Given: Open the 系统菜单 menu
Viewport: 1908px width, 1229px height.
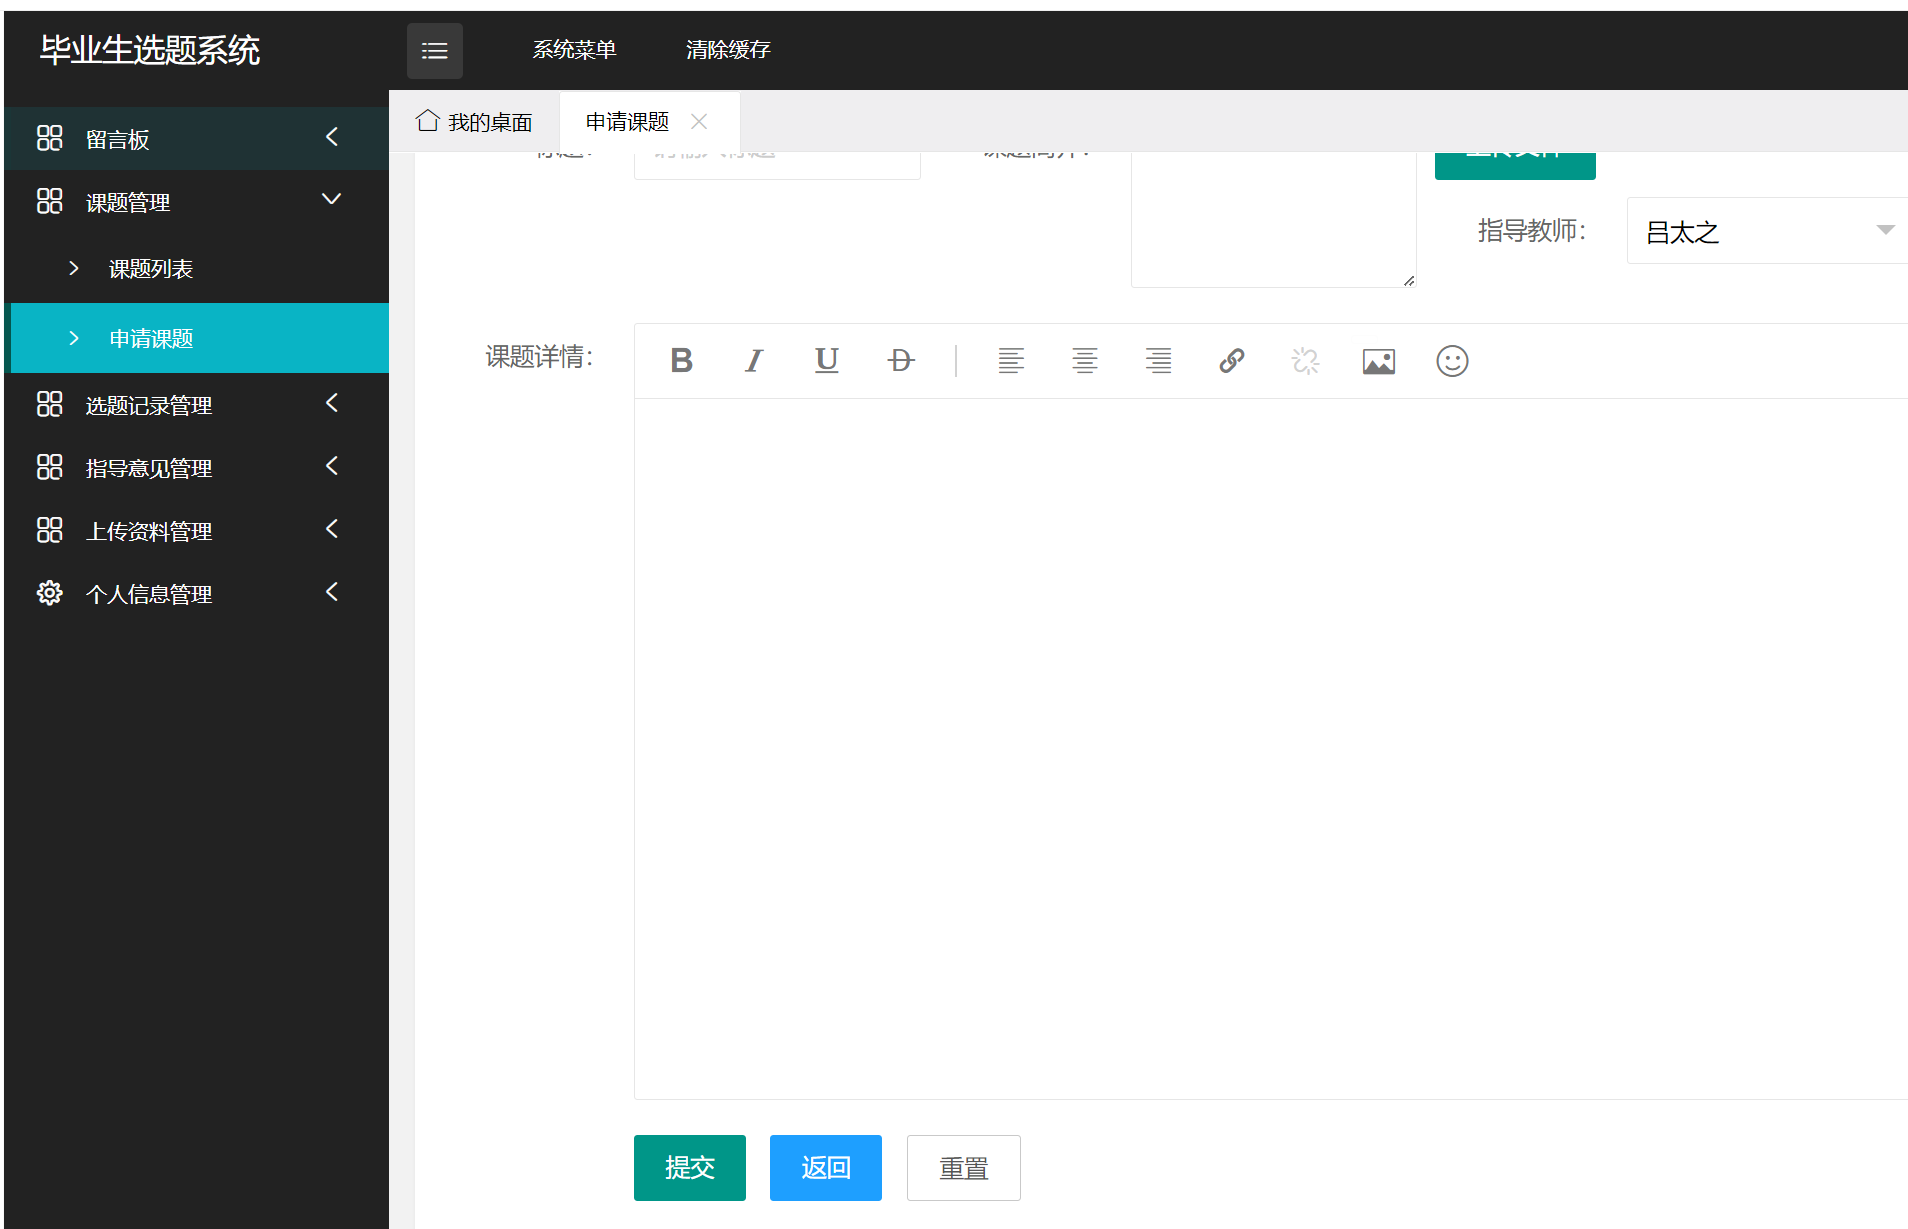Looking at the screenshot, I should coord(575,49).
